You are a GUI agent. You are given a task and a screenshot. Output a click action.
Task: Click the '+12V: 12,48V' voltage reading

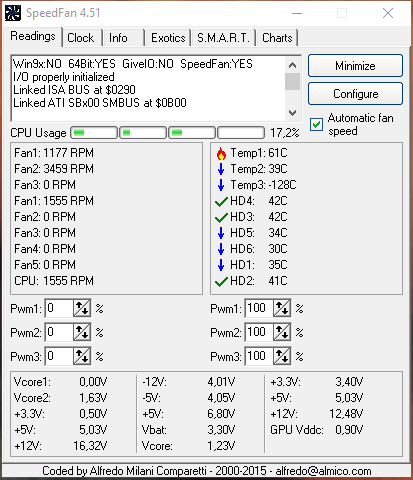317,414
